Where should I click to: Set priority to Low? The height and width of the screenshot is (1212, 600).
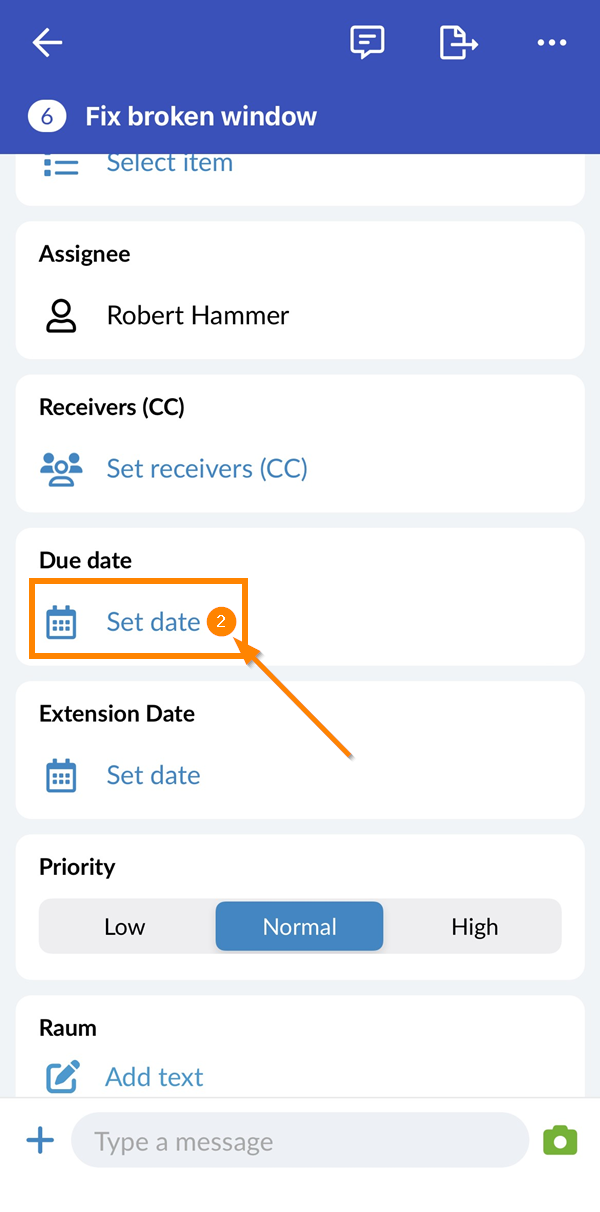point(125,927)
